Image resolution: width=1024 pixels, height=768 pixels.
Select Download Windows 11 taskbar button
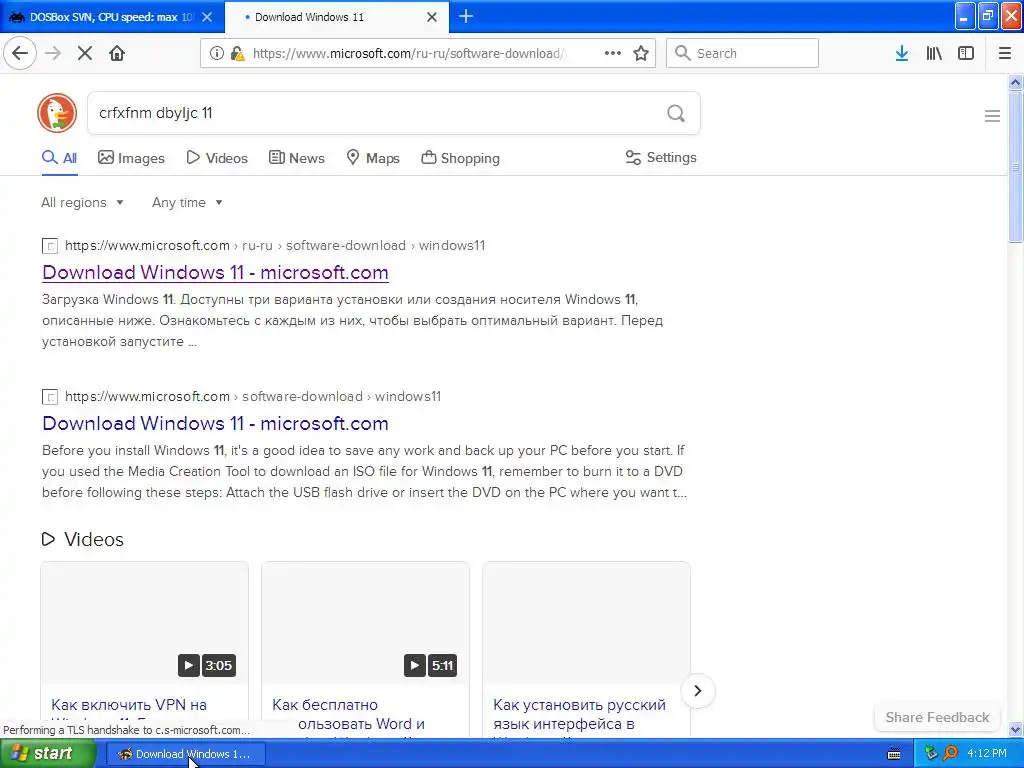click(x=185, y=754)
